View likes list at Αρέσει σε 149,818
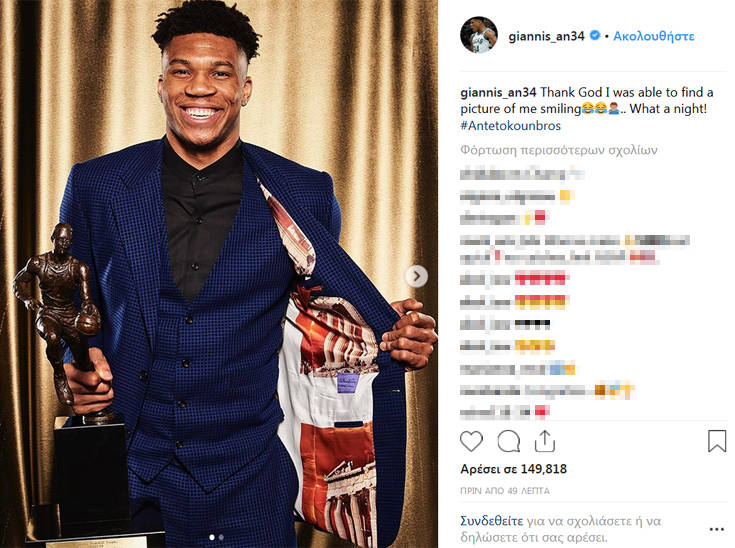Screen dimensions: 735x548 pyautogui.click(x=513, y=469)
